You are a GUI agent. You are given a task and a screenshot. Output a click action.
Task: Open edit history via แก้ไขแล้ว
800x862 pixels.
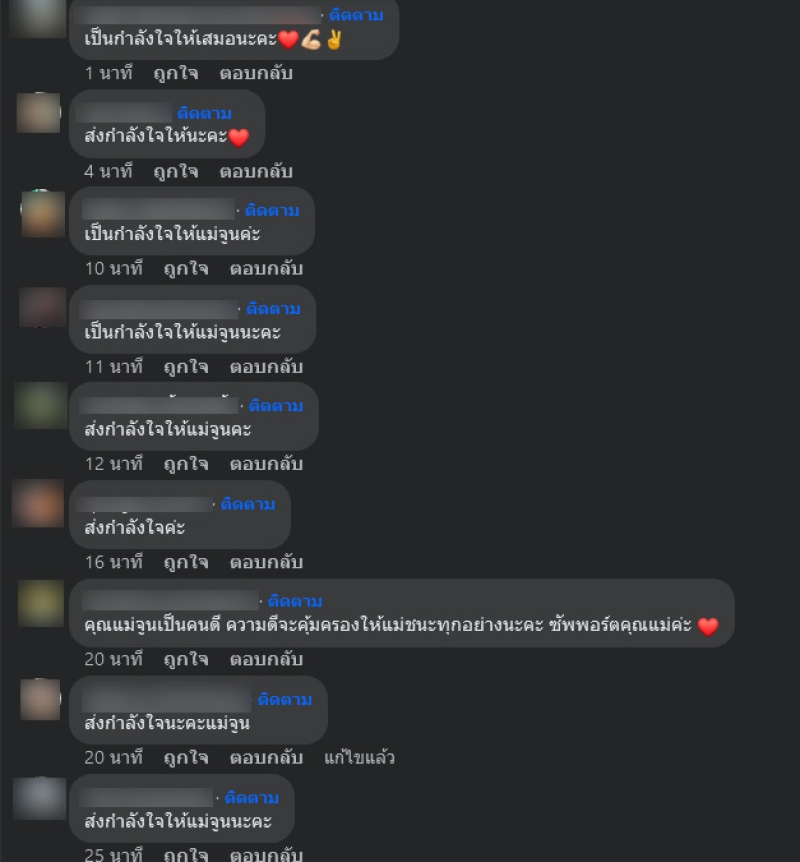360,758
